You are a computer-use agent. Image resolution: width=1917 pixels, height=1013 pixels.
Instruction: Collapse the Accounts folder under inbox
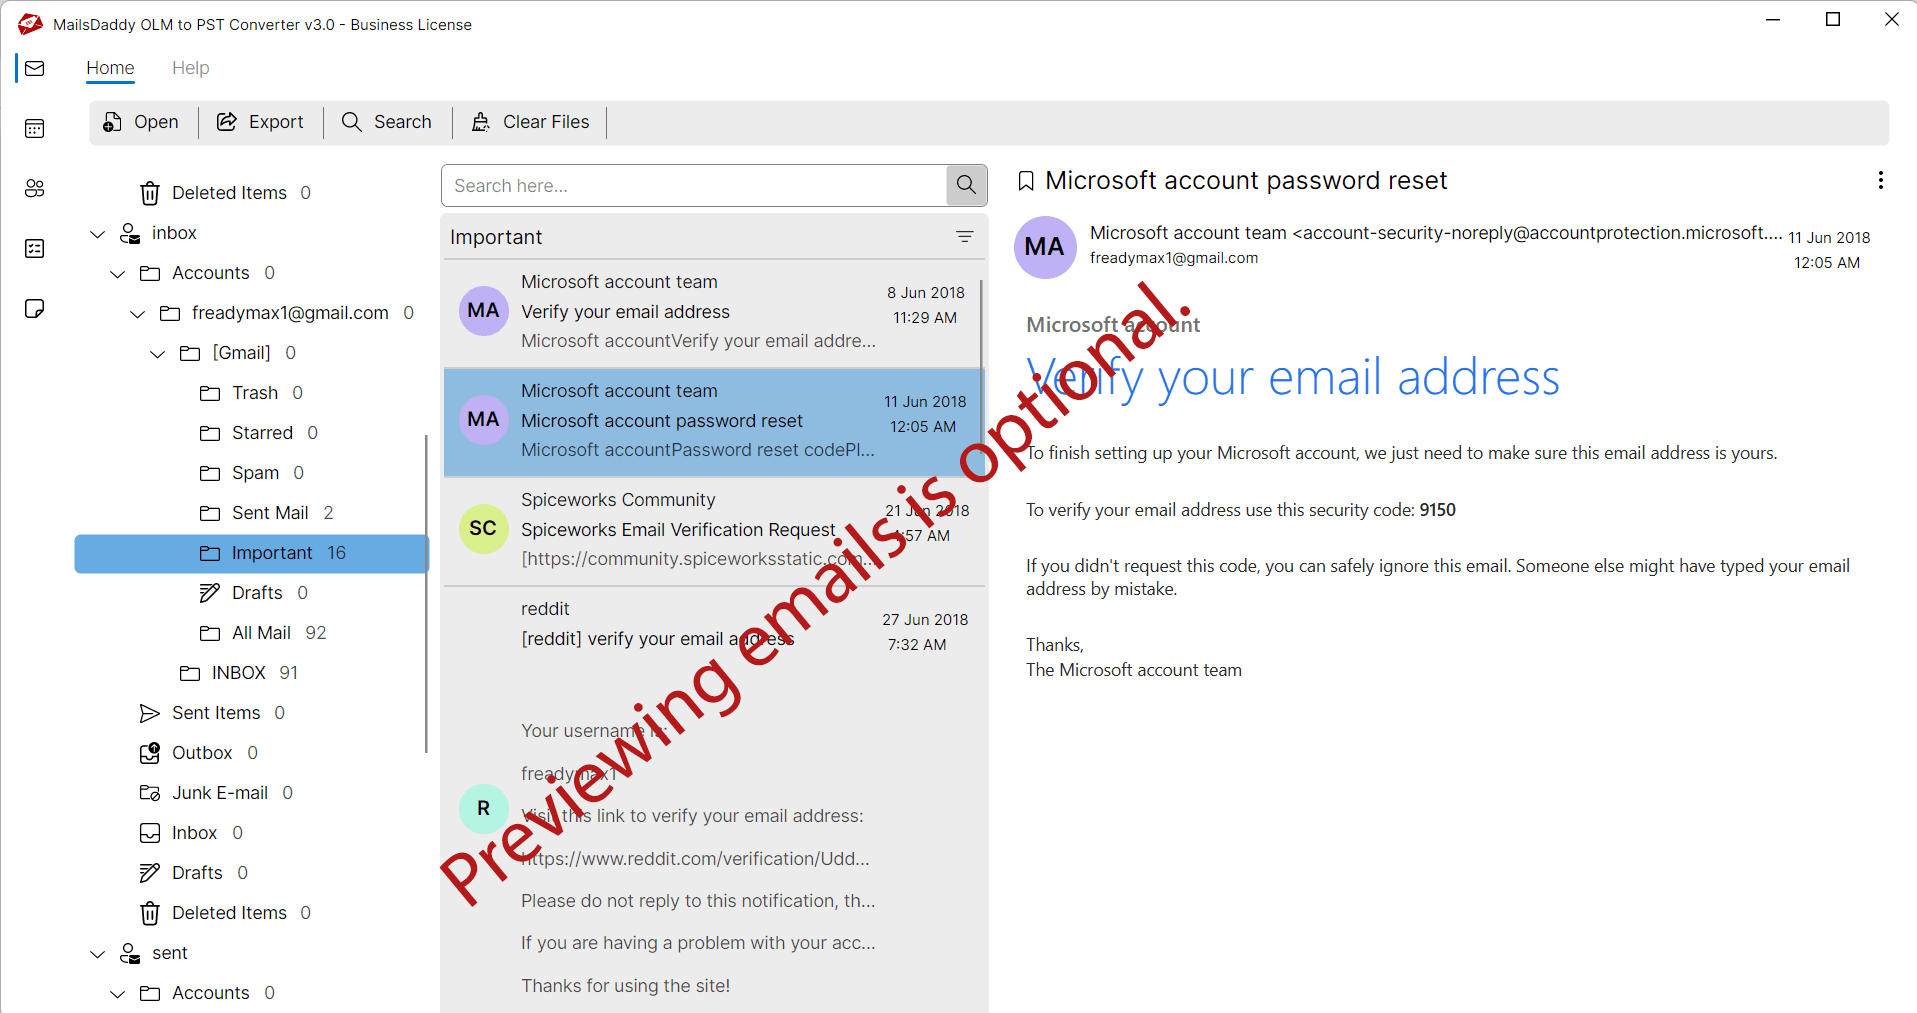(x=117, y=273)
